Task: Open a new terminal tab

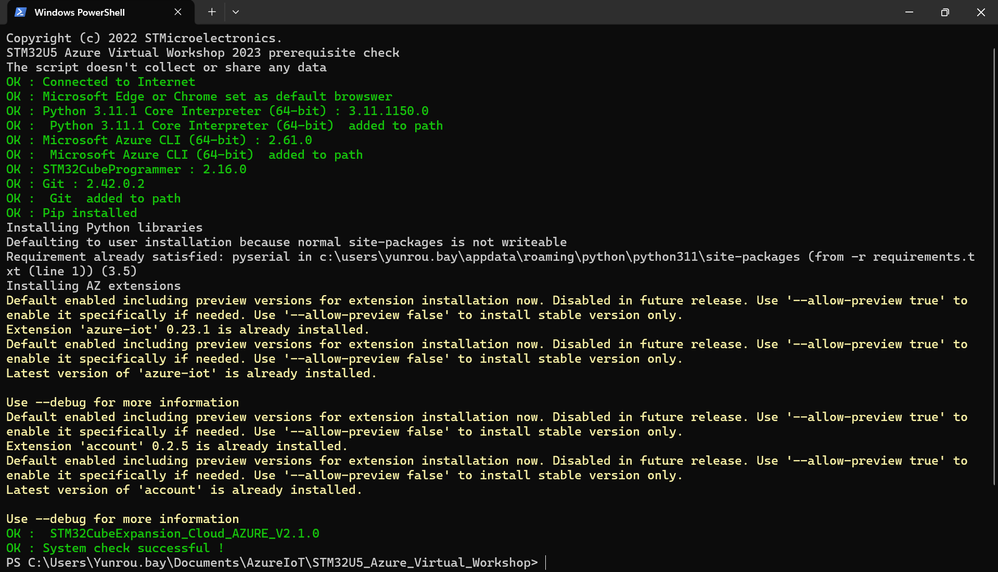Action: click(212, 13)
